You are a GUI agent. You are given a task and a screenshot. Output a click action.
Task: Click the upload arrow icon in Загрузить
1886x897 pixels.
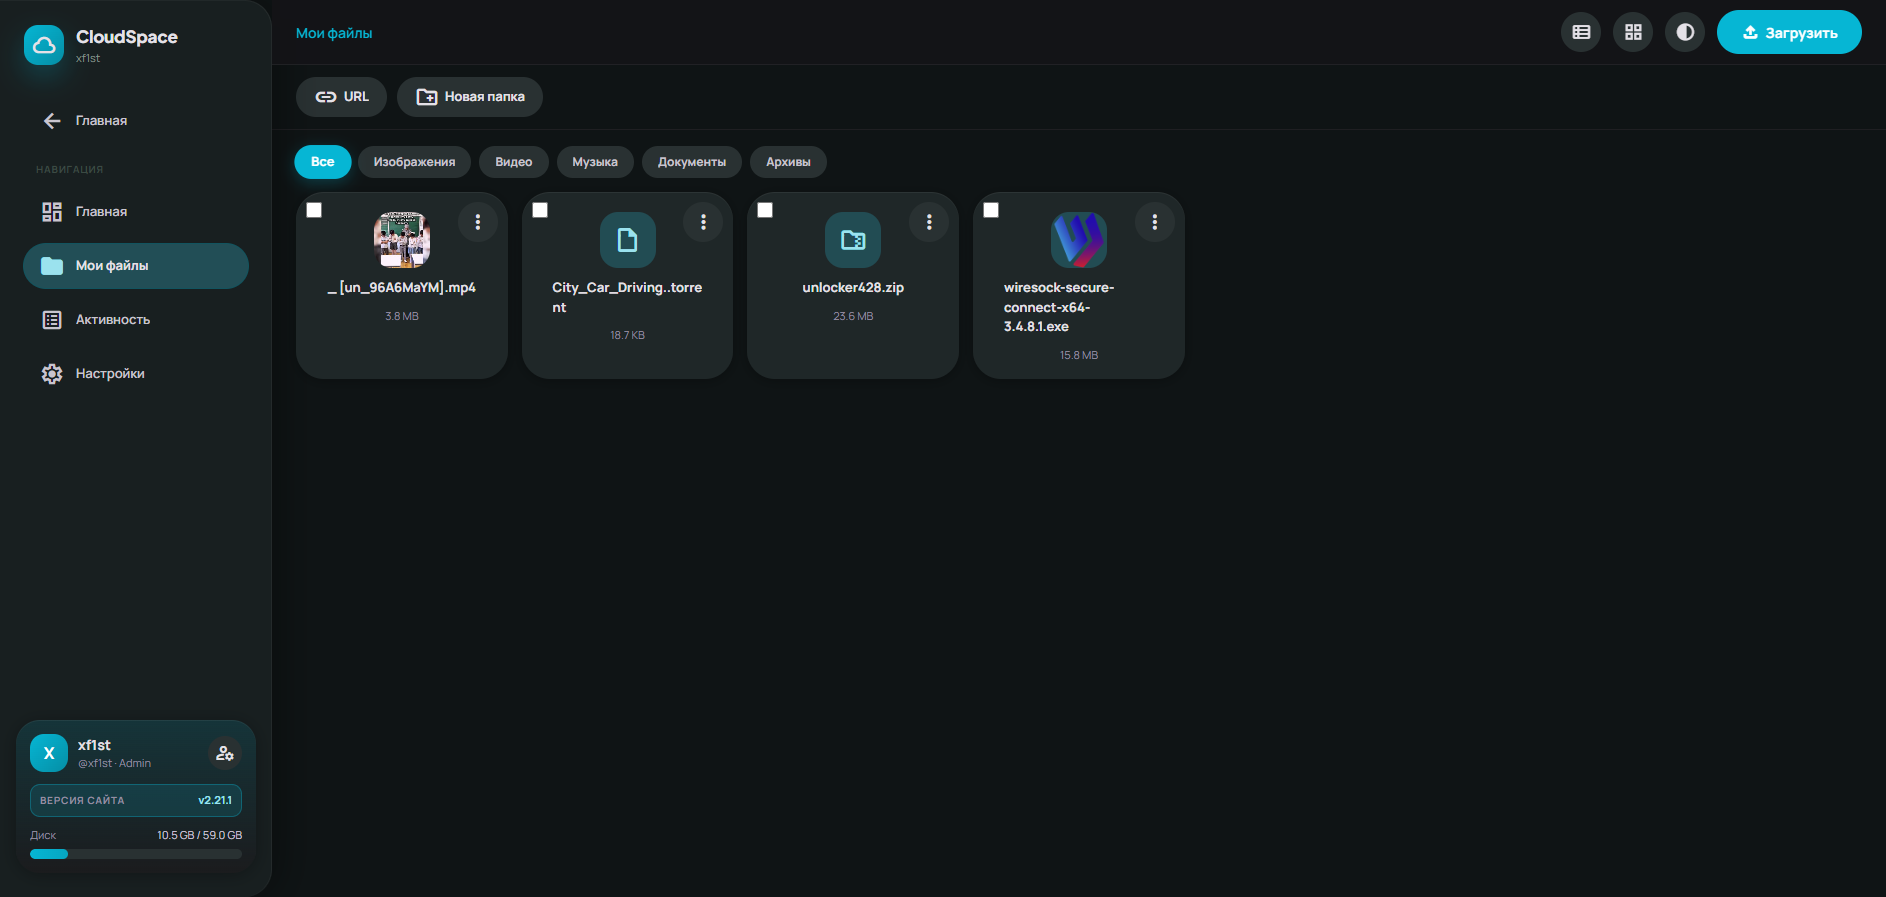point(1750,32)
